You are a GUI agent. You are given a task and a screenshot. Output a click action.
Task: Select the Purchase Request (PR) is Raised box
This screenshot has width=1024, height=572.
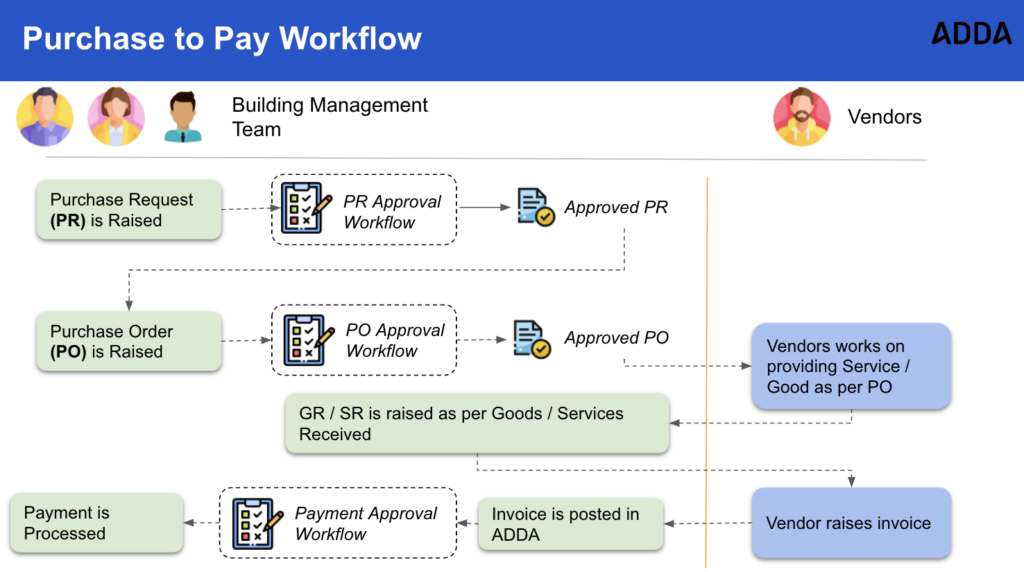point(129,210)
